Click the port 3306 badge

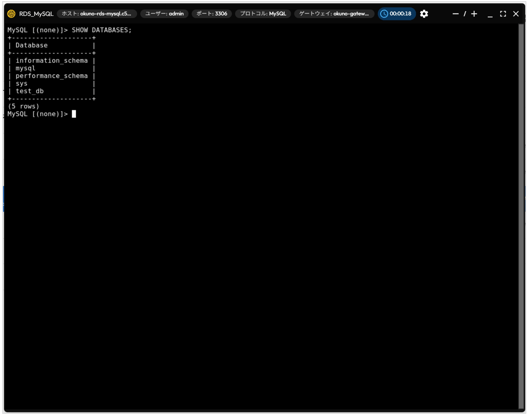(211, 14)
